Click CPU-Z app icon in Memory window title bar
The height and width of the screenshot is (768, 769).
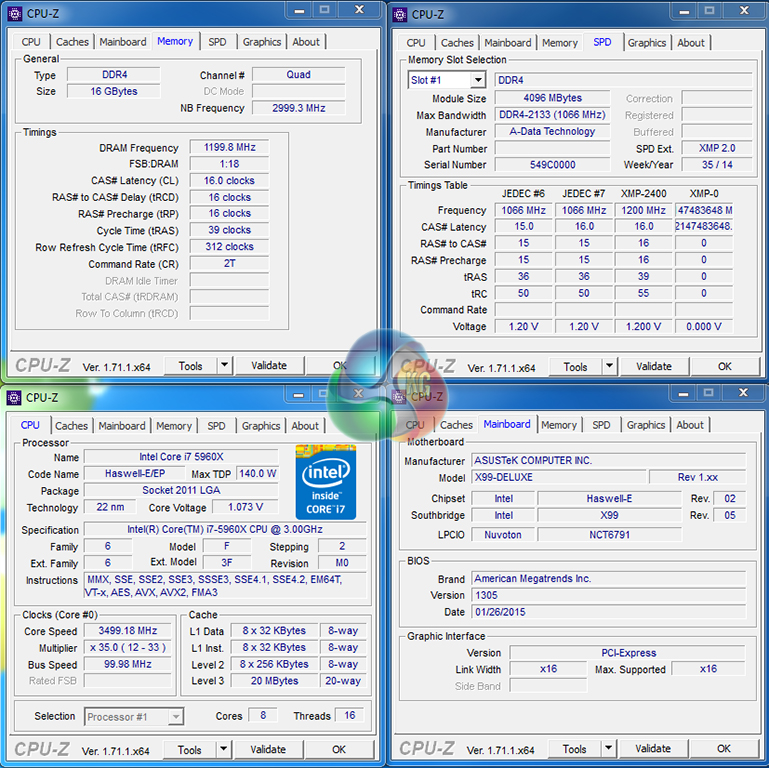click(15, 13)
